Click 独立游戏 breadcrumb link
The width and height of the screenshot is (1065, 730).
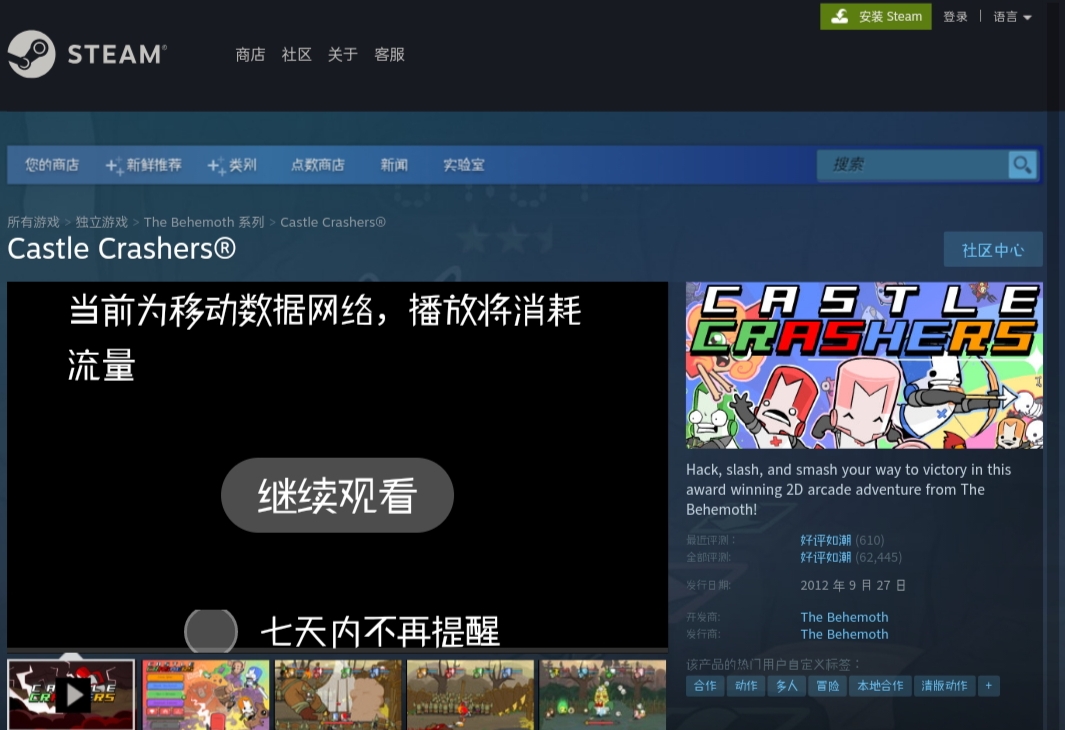tap(102, 222)
